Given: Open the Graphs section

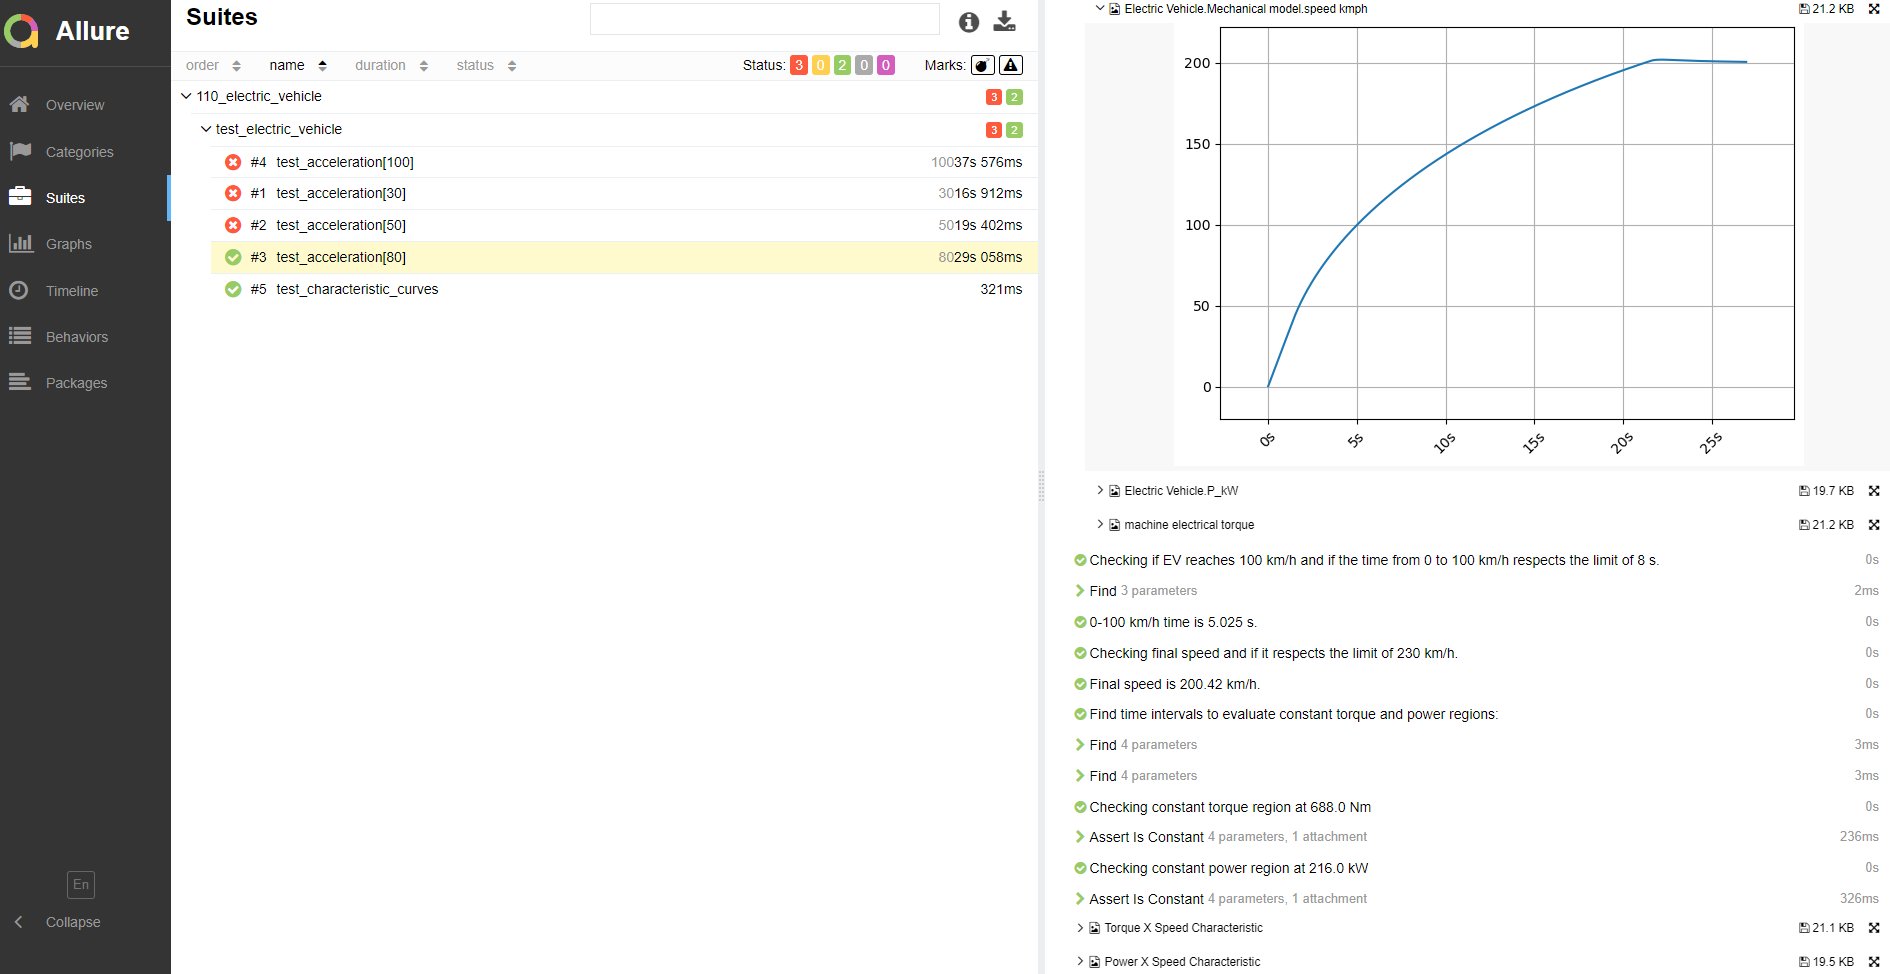Looking at the screenshot, I should click(x=68, y=244).
